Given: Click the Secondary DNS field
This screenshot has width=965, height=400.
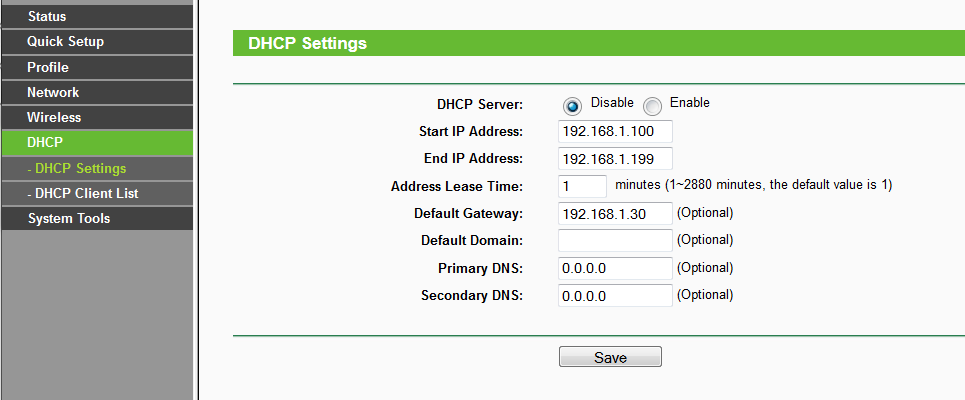Looking at the screenshot, I should [x=615, y=295].
